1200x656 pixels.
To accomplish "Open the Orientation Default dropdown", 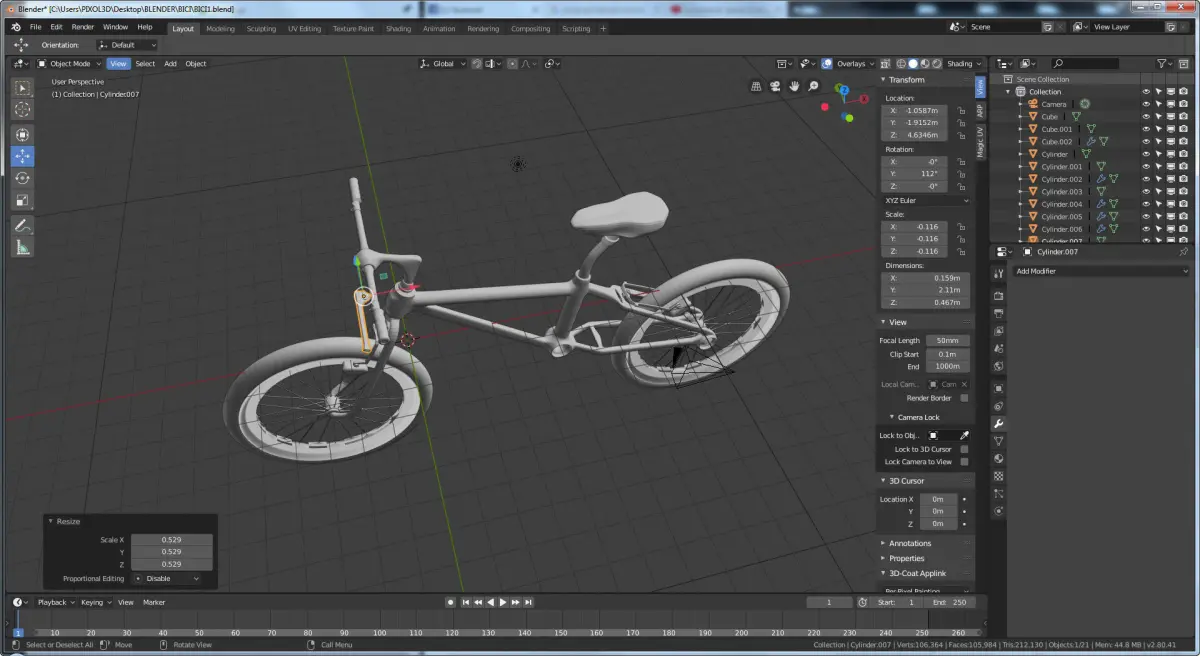I will pyautogui.click(x=127, y=45).
